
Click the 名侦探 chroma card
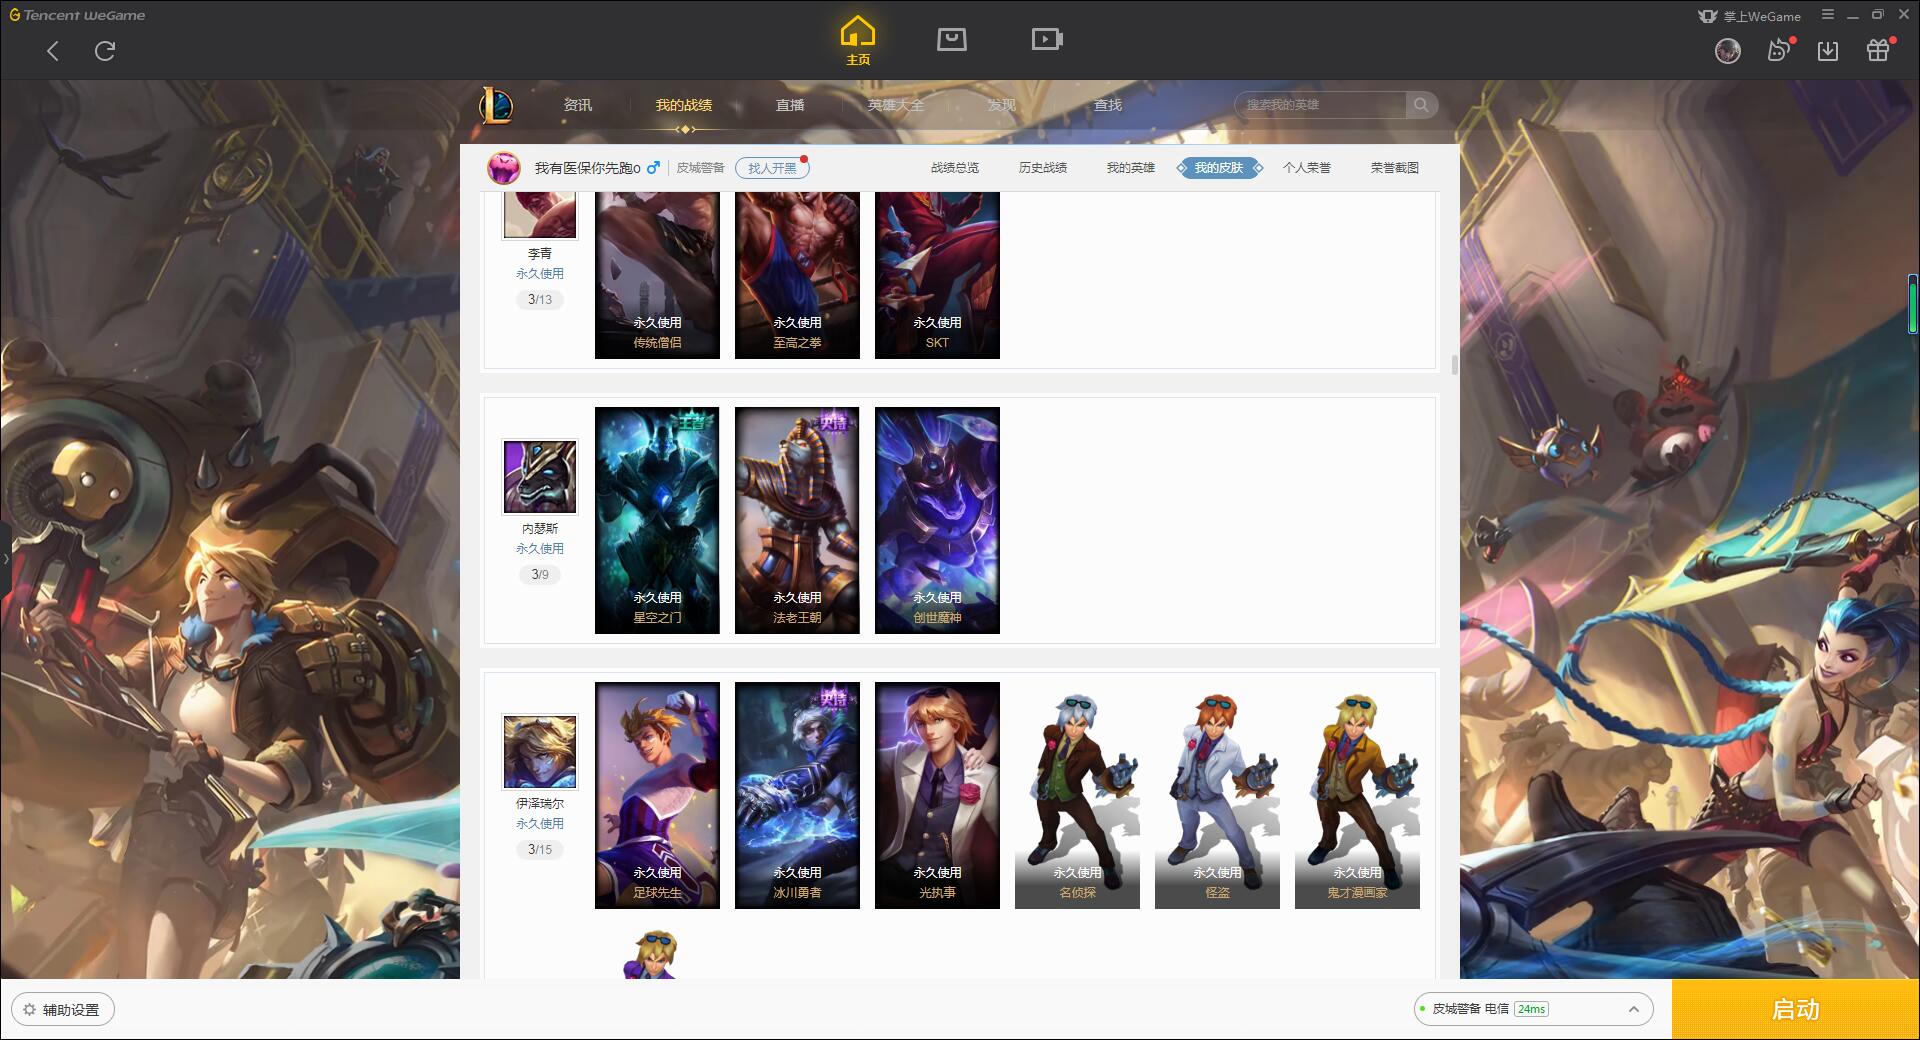[1077, 795]
